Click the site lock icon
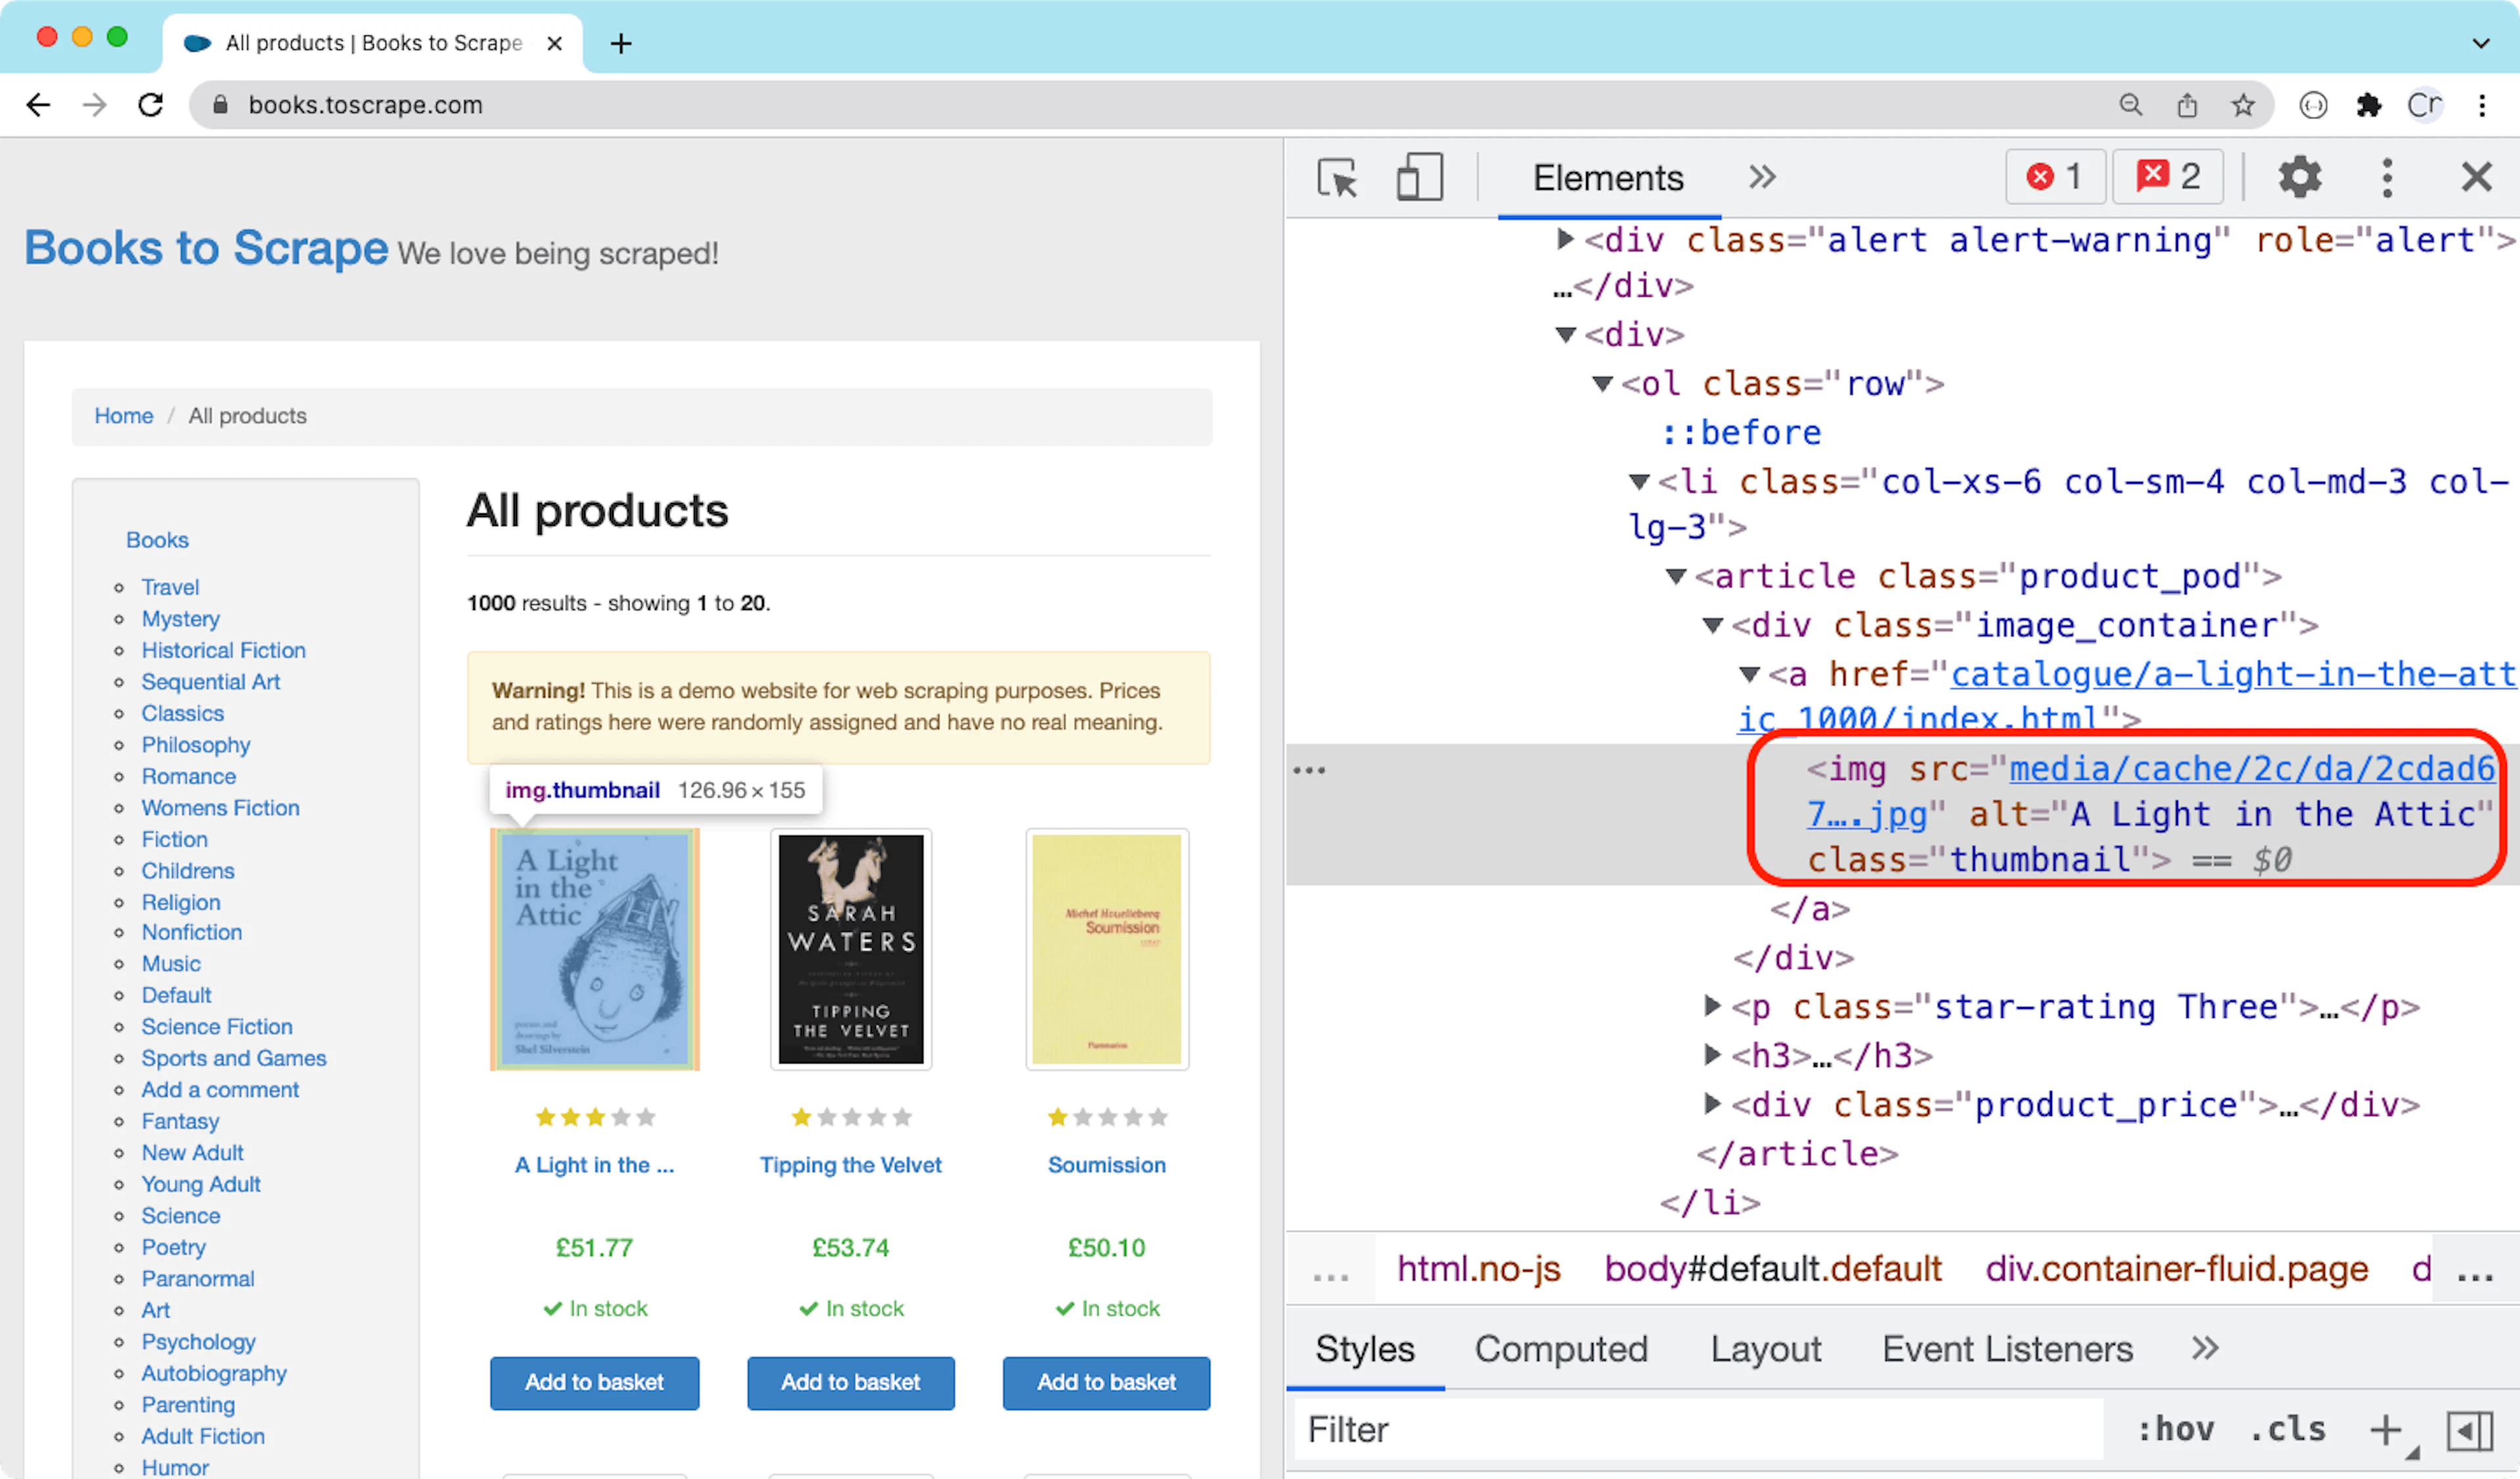Screen dimensions: 2520x1479 point(221,105)
